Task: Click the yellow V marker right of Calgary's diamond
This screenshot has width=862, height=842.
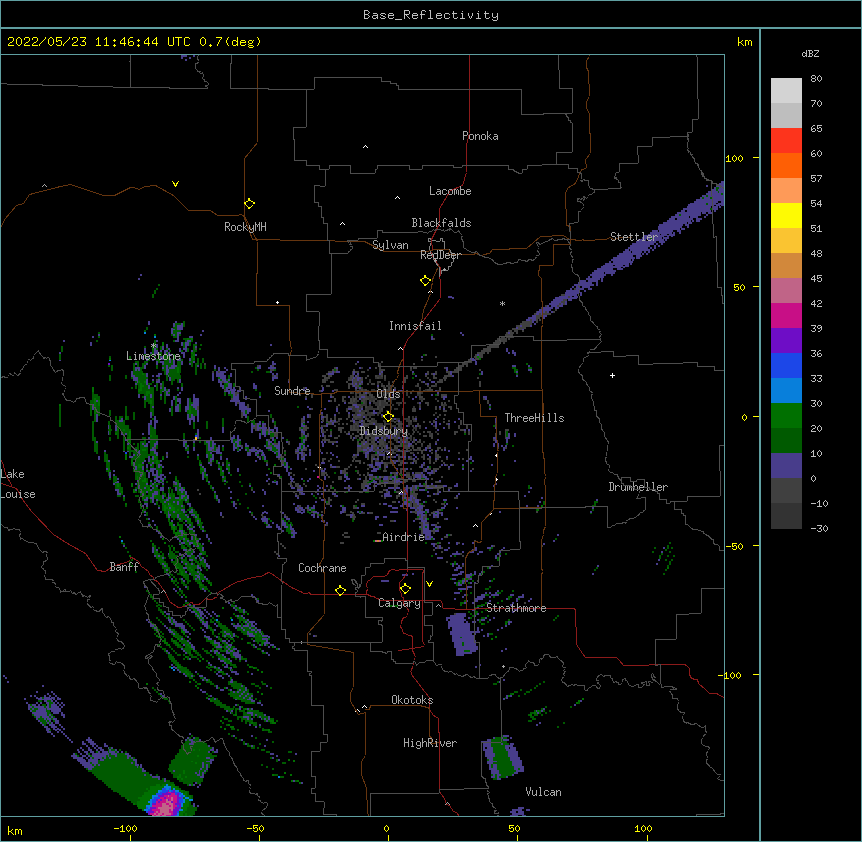Action: pos(429,584)
